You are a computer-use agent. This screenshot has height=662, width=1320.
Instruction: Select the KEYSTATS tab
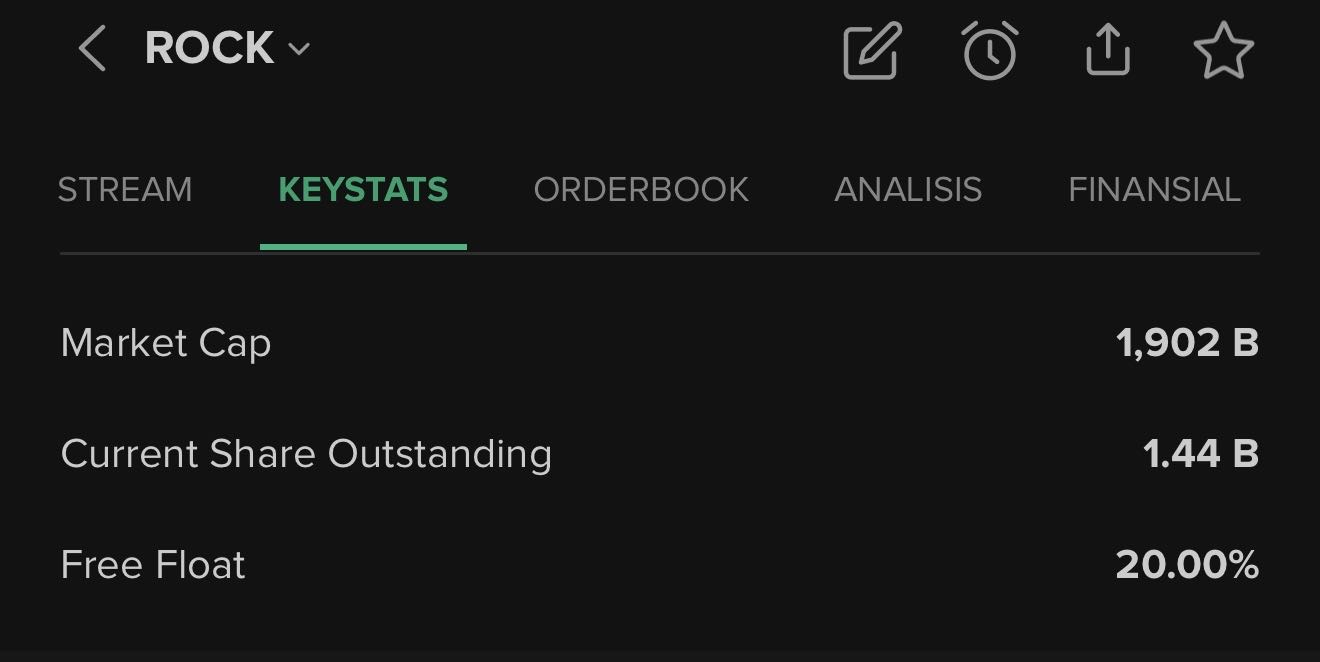click(363, 190)
